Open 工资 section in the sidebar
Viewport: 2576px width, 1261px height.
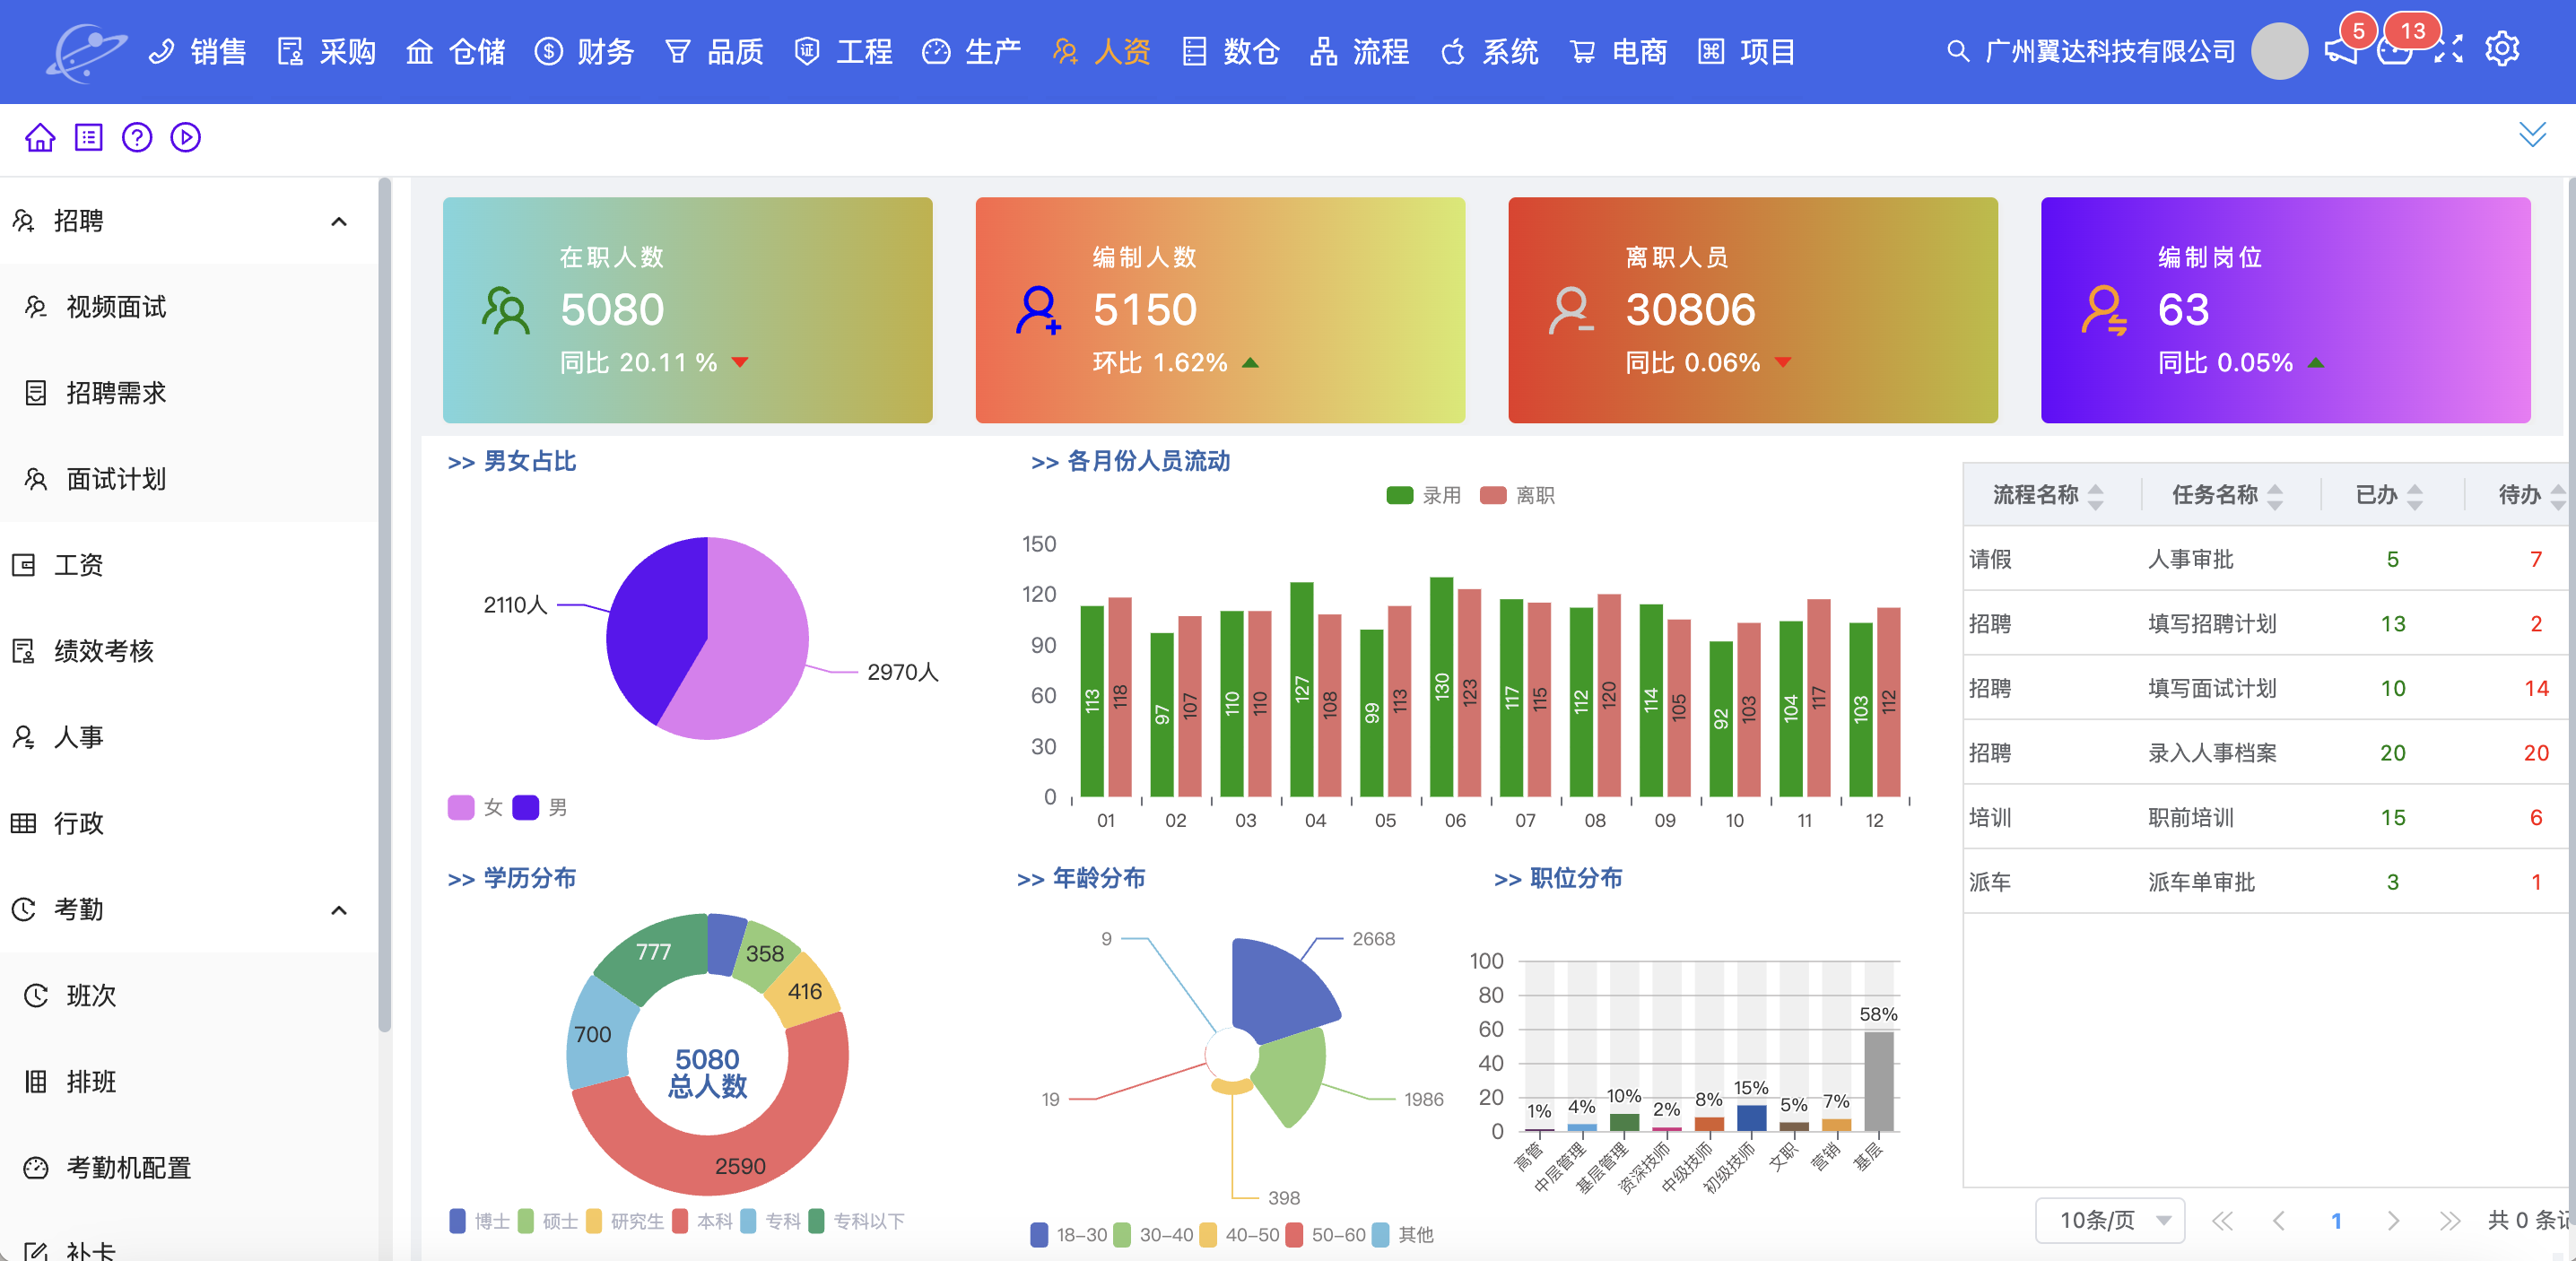(x=189, y=565)
